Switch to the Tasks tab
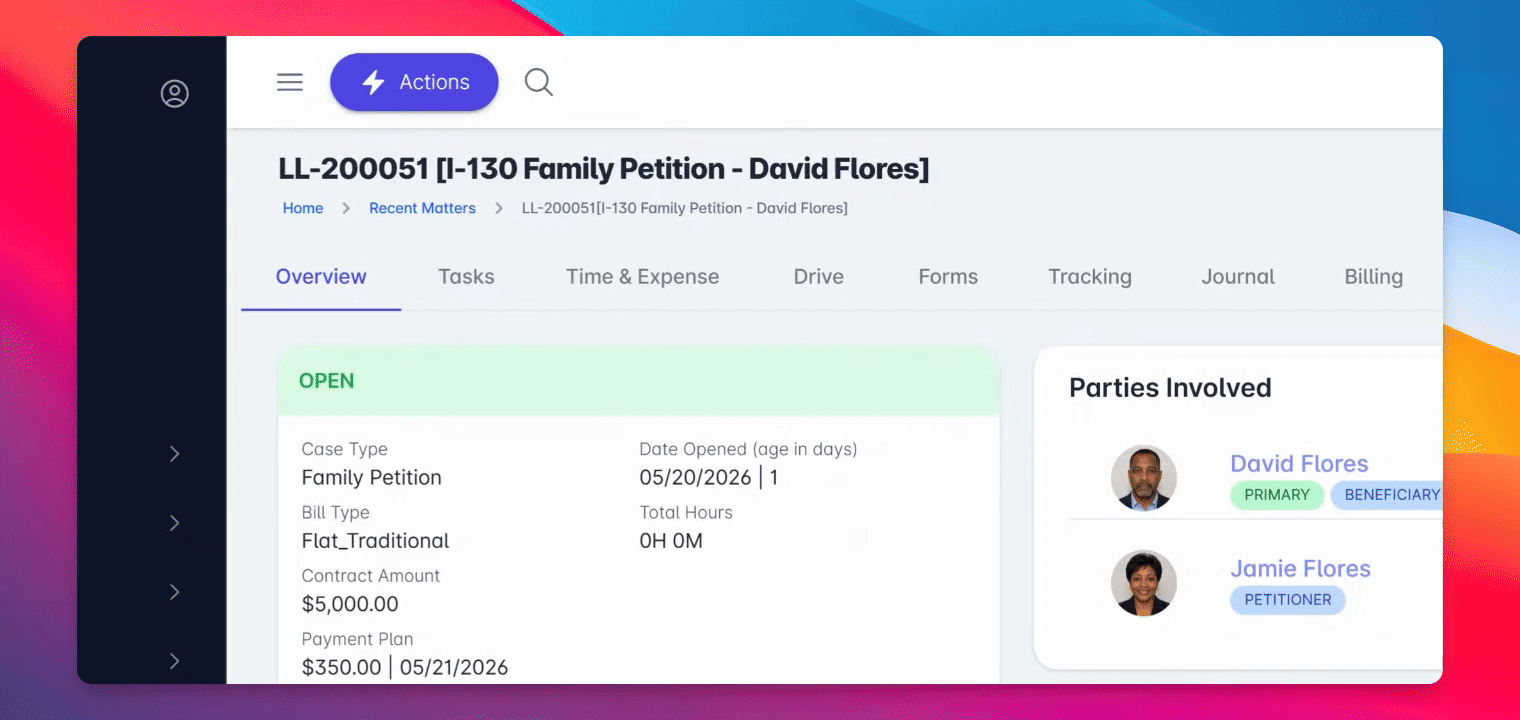The image size is (1520, 720). tap(466, 277)
